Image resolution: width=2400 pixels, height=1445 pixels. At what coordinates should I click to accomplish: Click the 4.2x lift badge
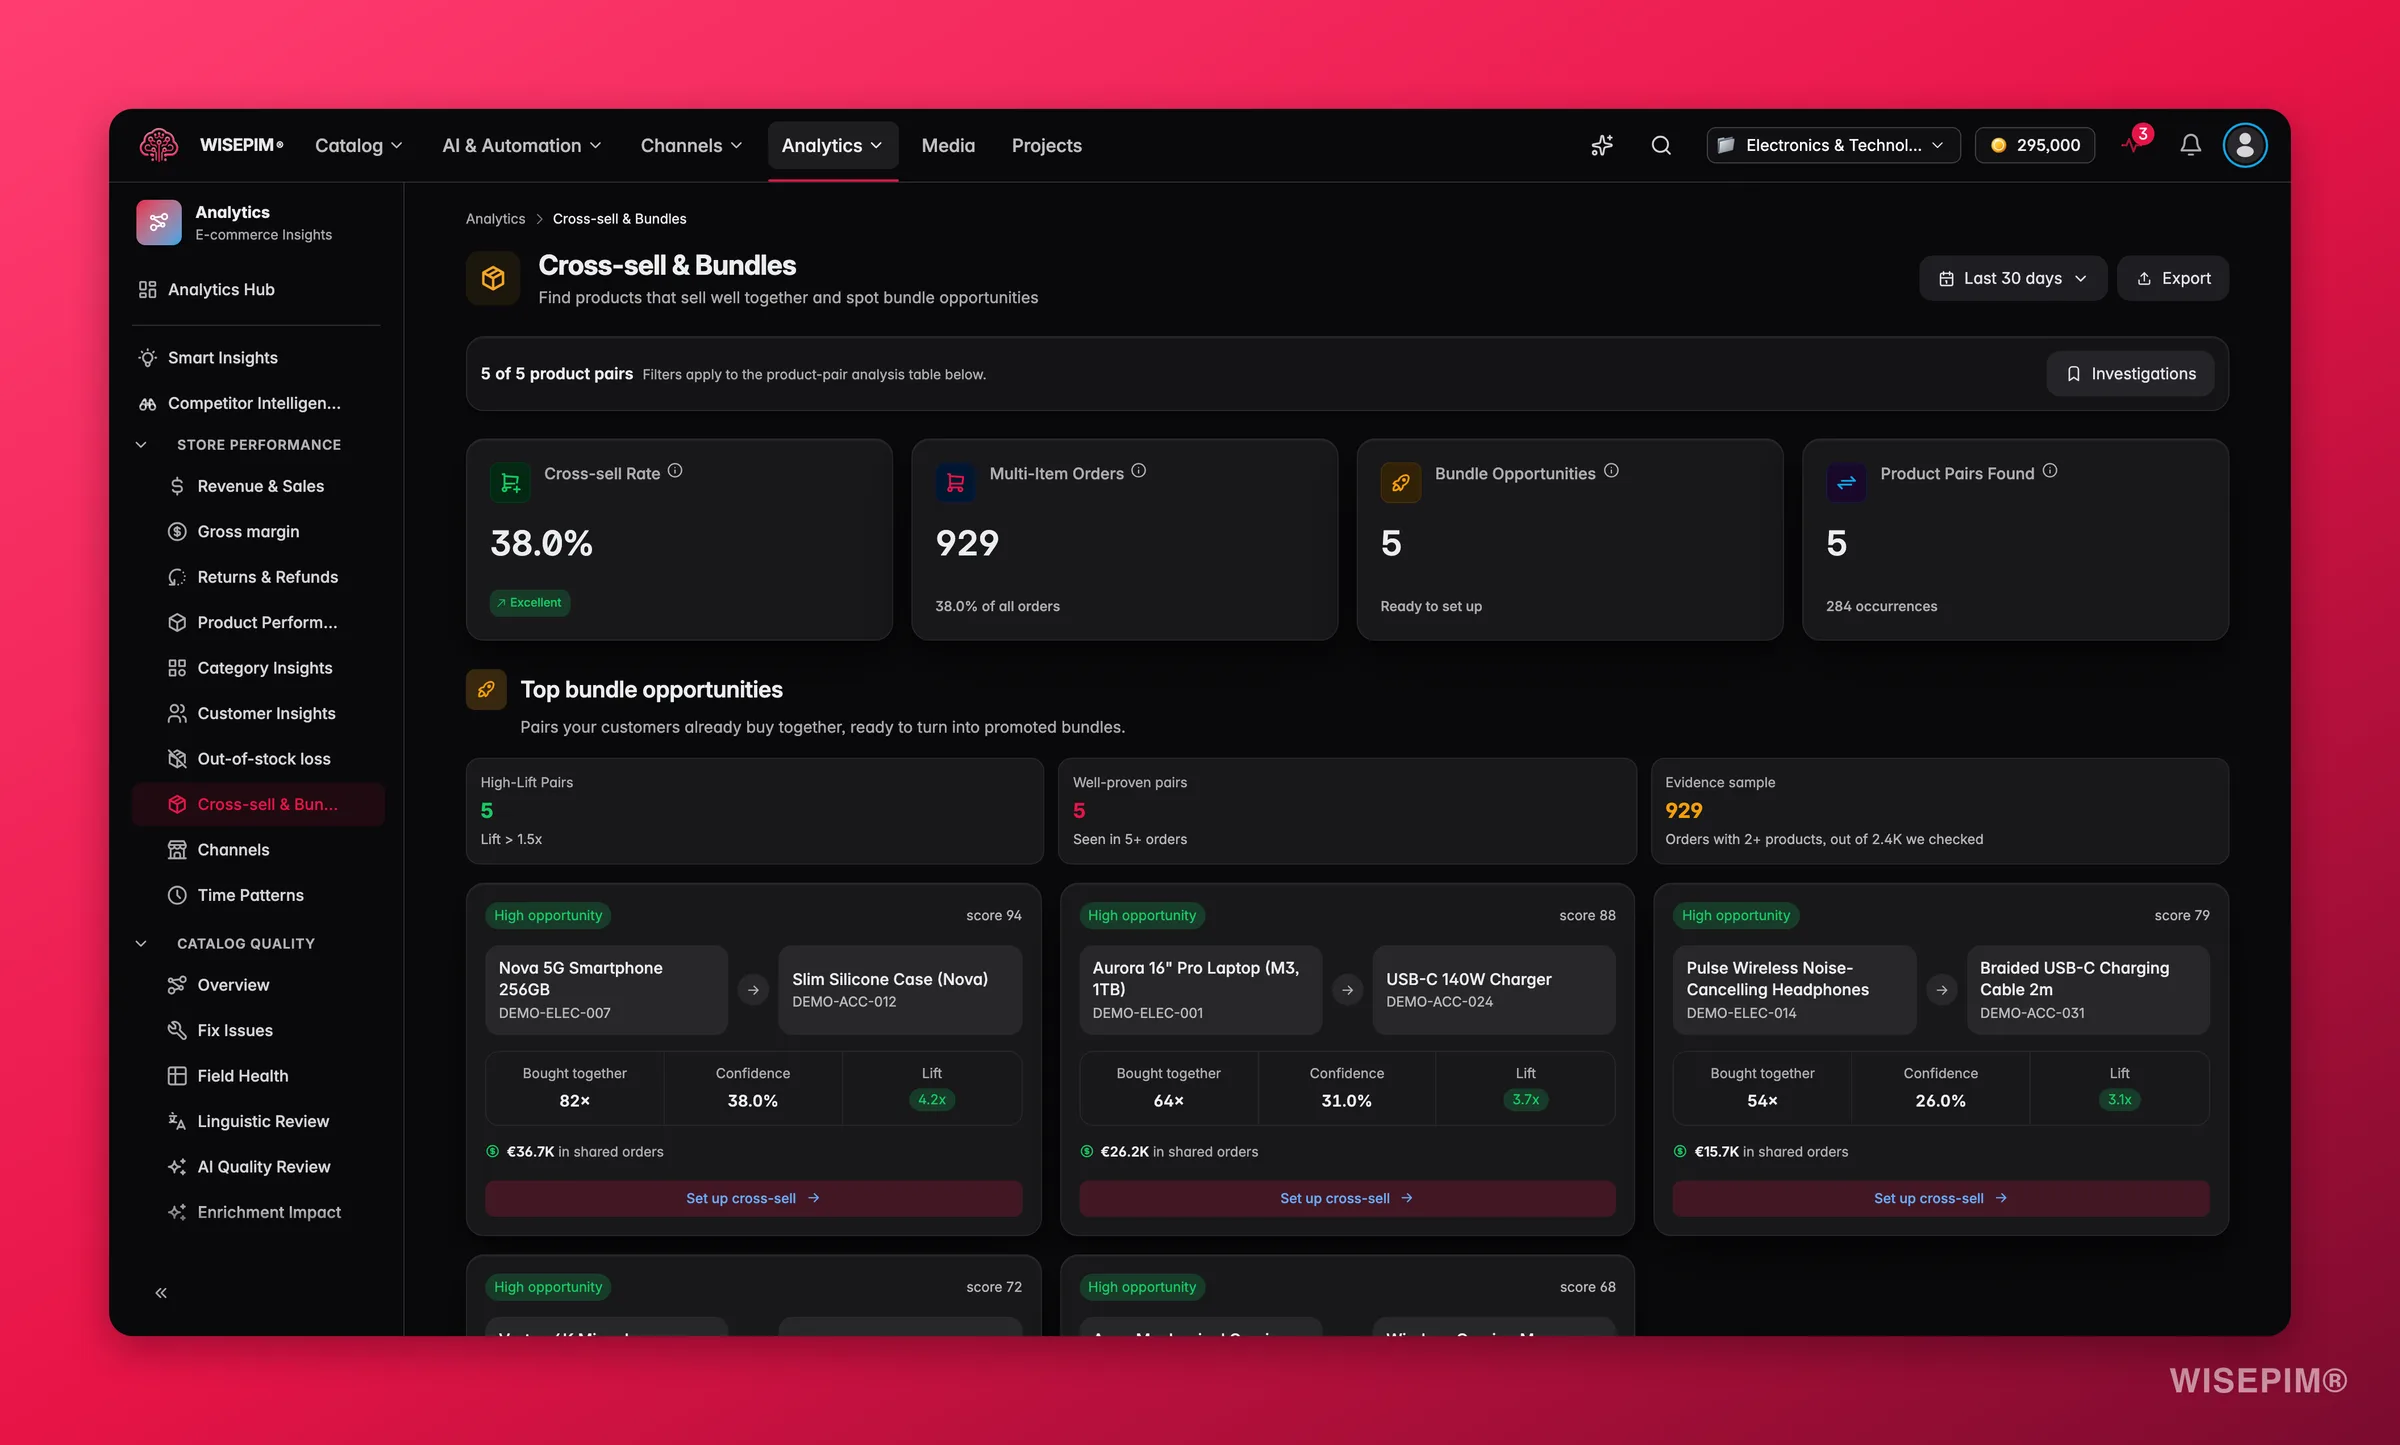click(932, 1099)
